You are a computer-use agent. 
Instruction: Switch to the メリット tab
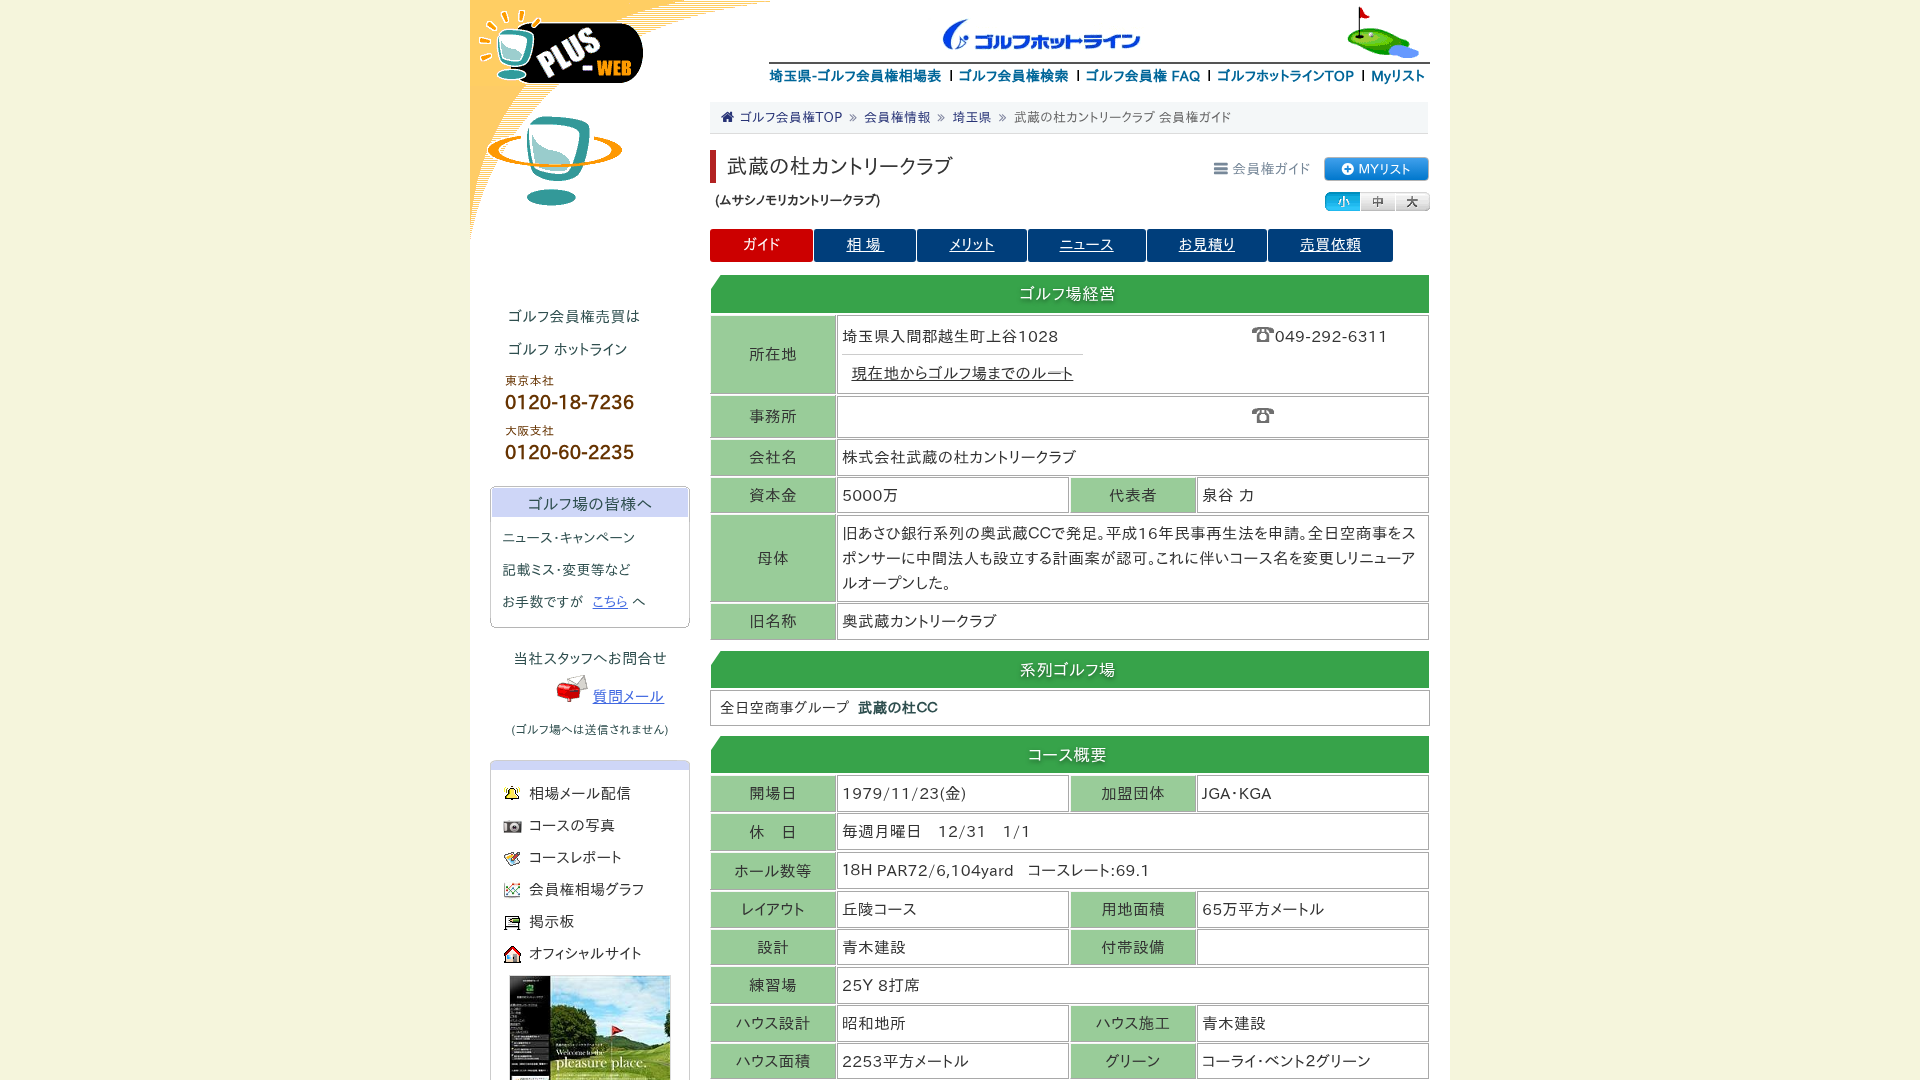(x=972, y=245)
